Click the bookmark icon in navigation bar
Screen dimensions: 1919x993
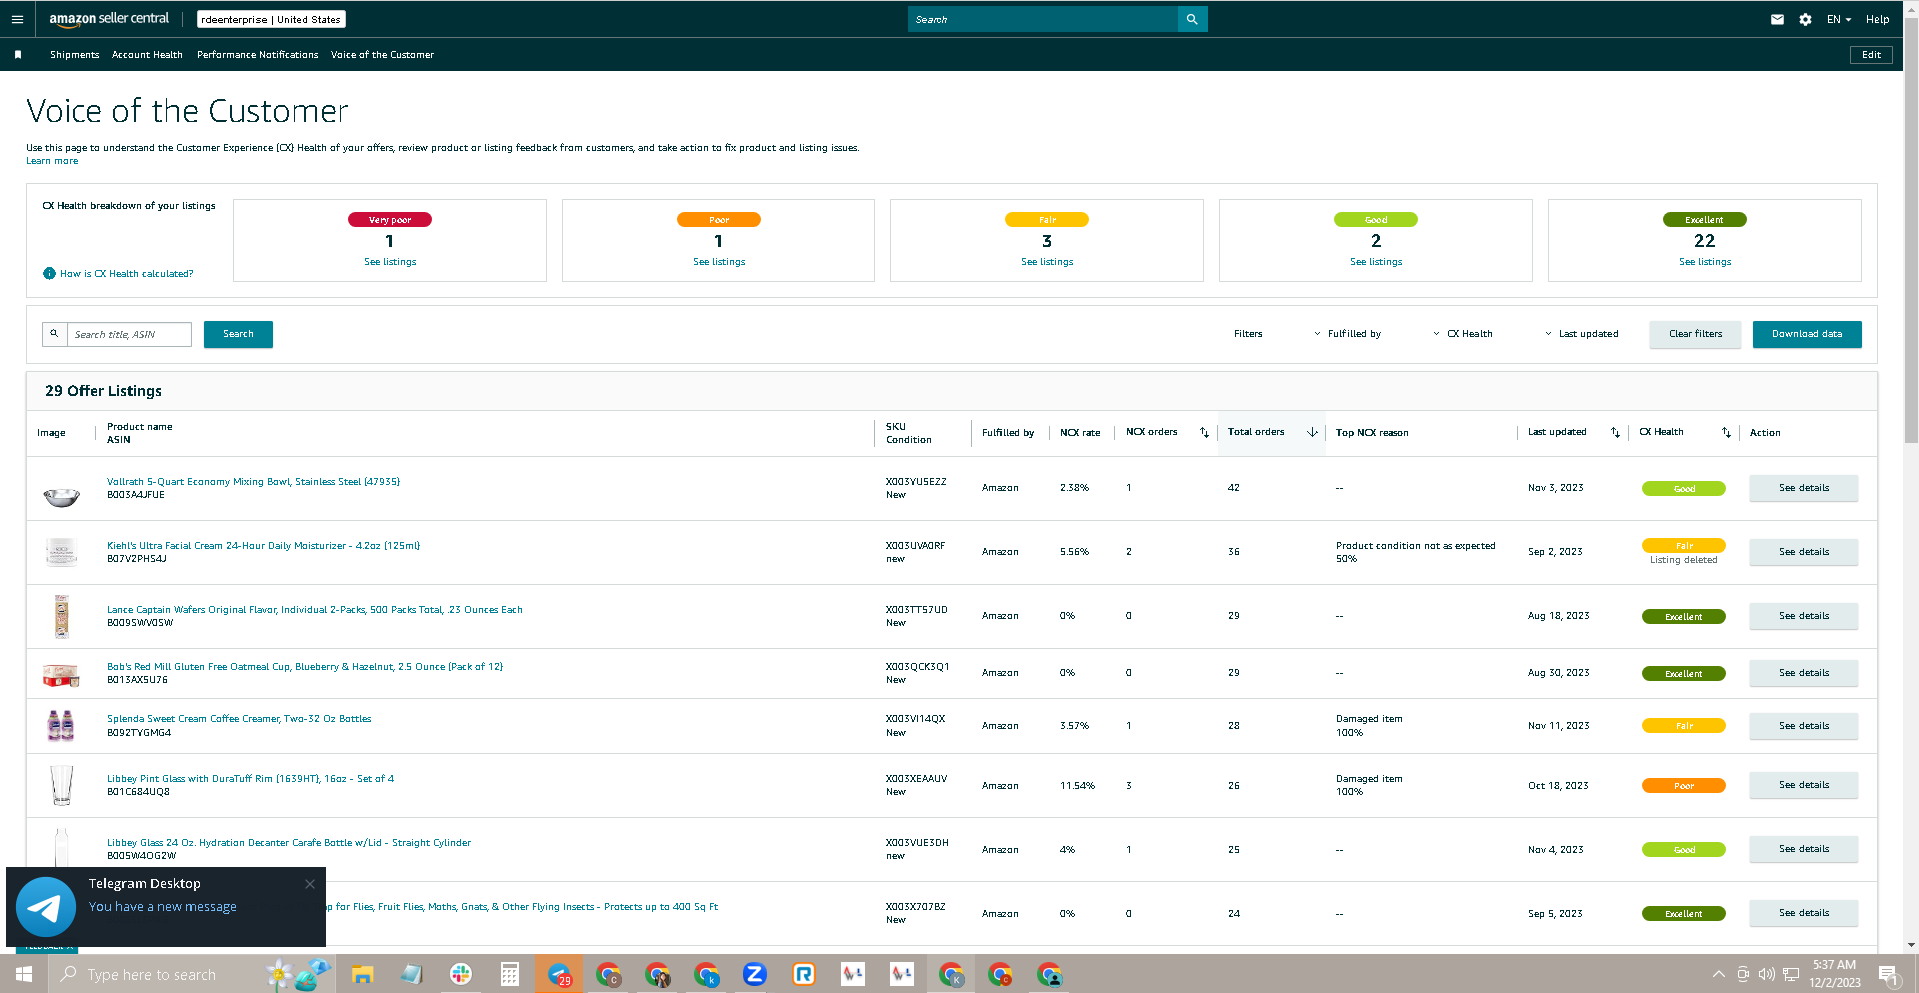pyautogui.click(x=18, y=55)
